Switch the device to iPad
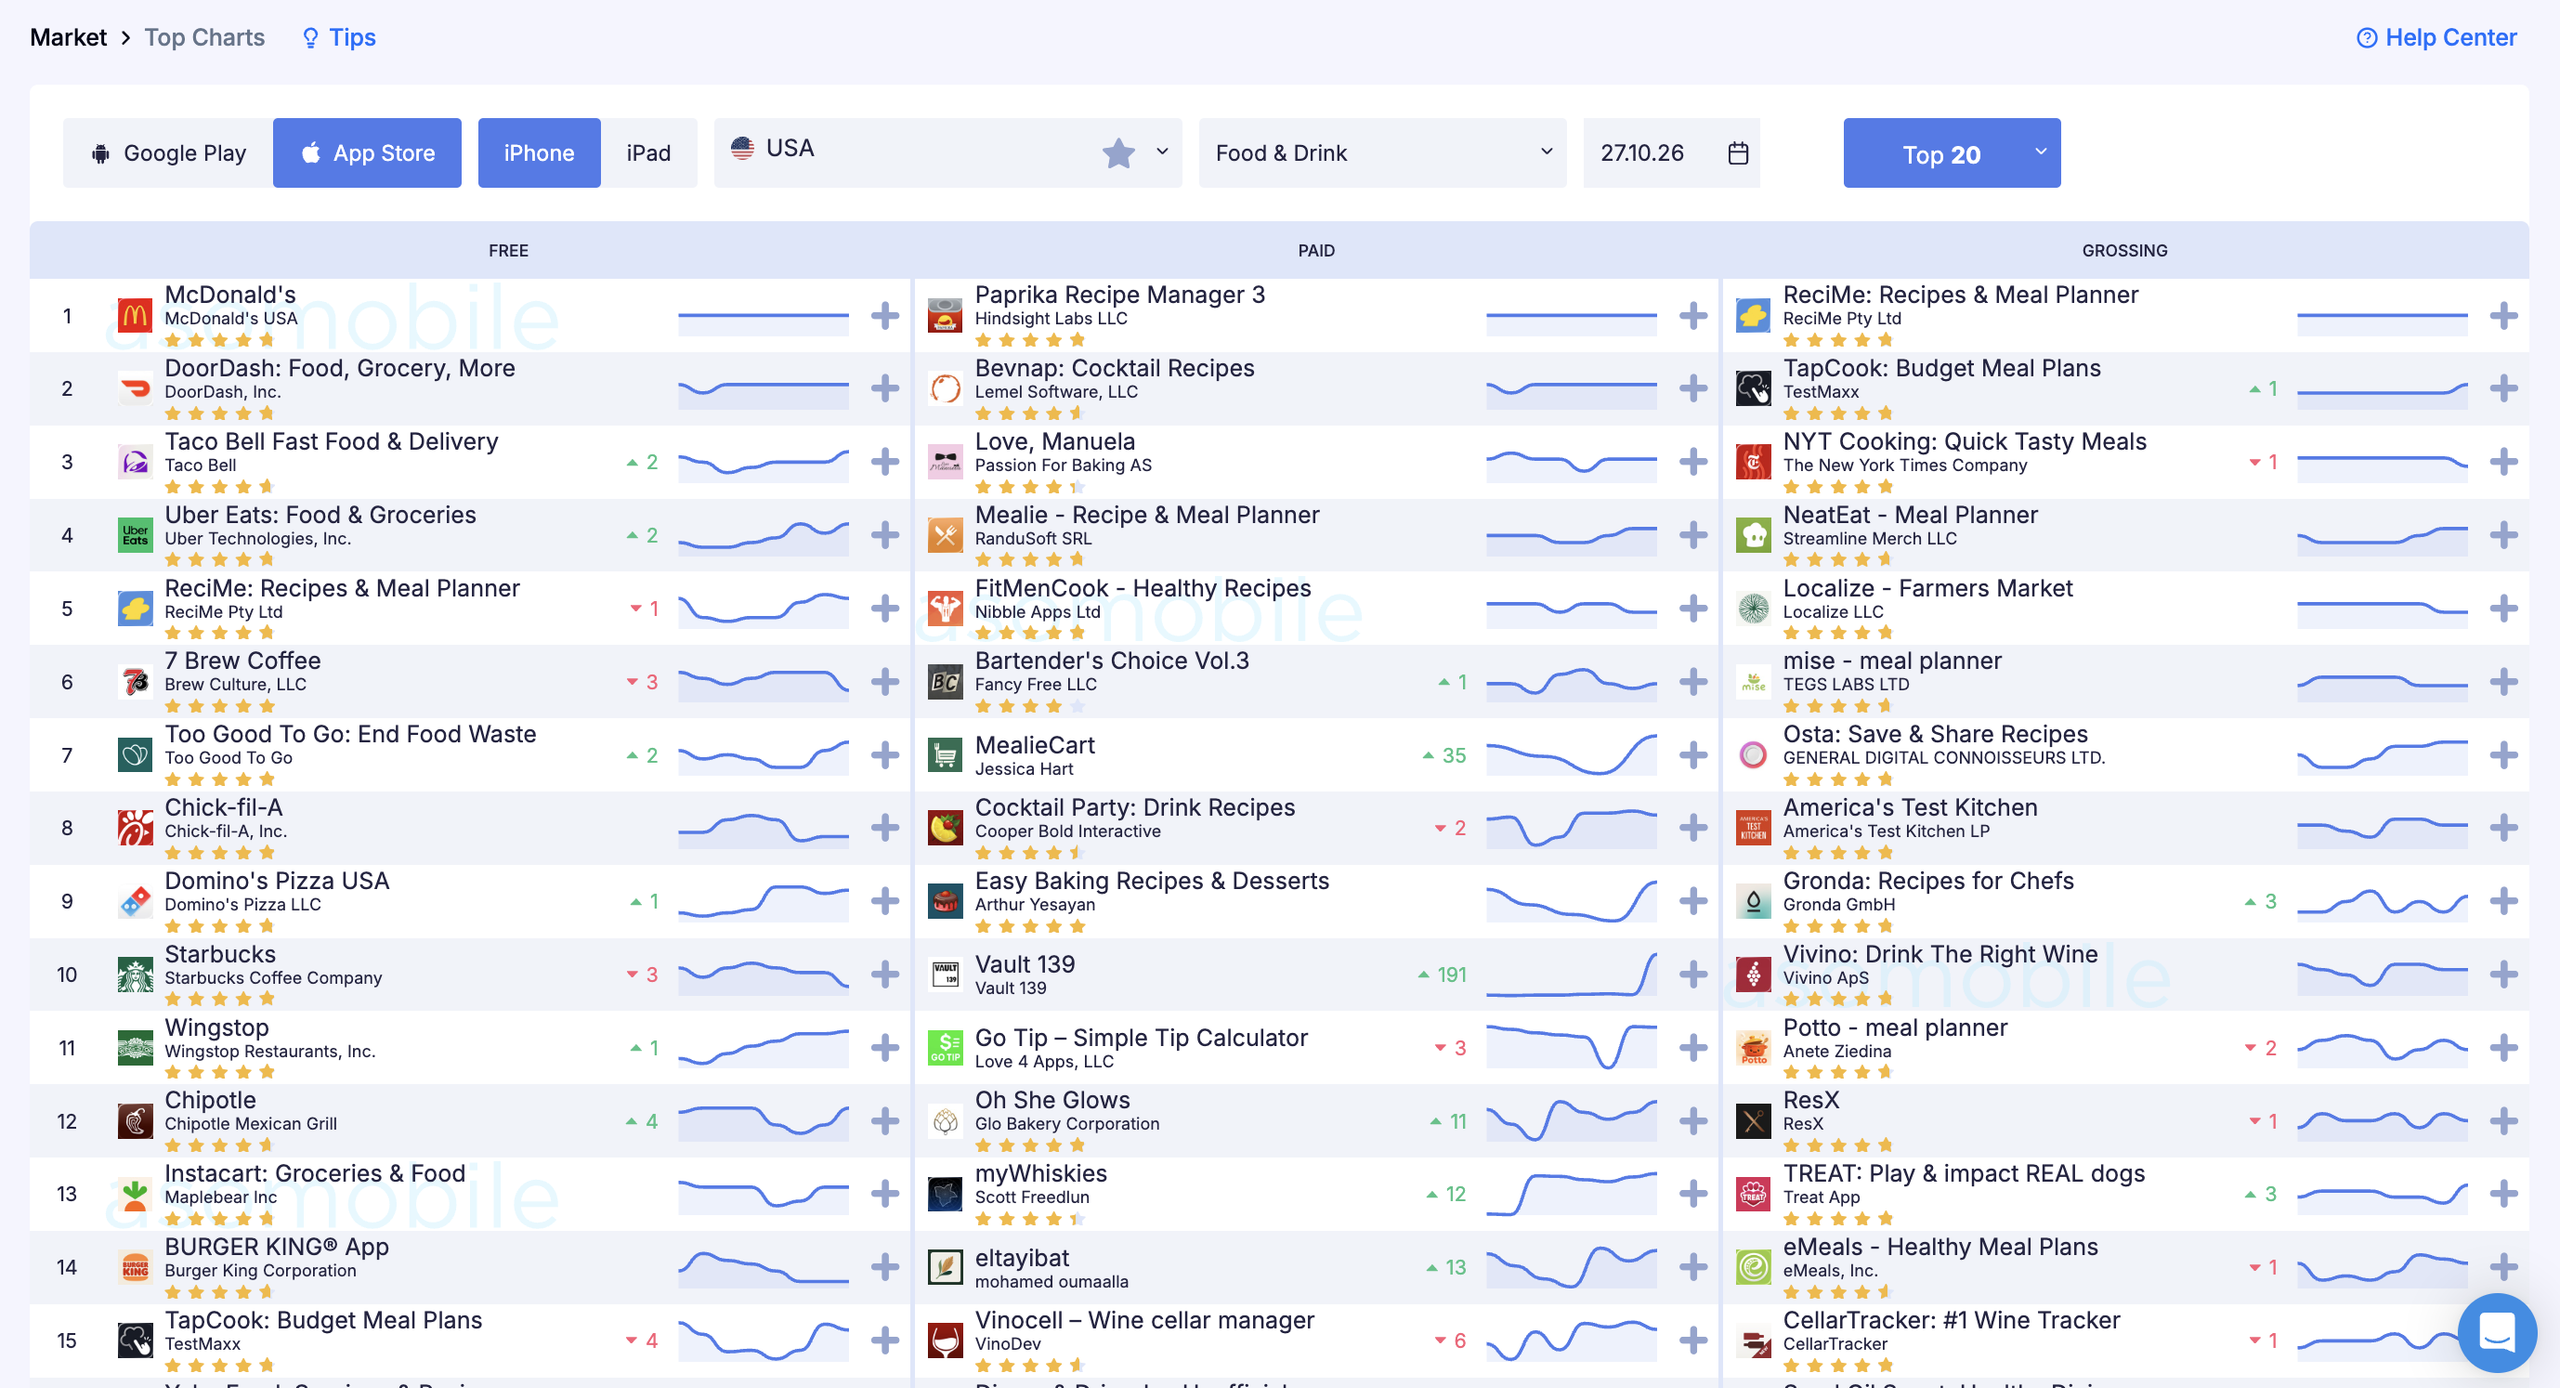 649,153
